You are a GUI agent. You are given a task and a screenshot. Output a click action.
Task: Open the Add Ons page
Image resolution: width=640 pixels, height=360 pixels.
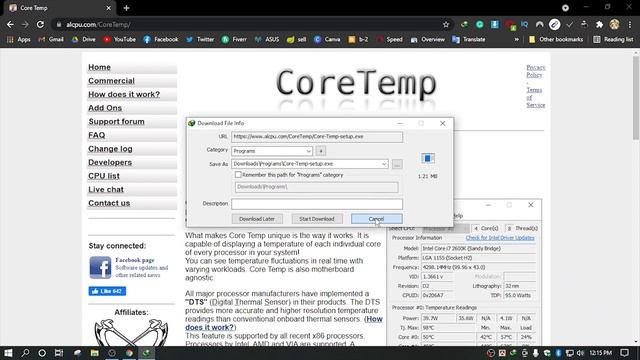[x=105, y=108]
